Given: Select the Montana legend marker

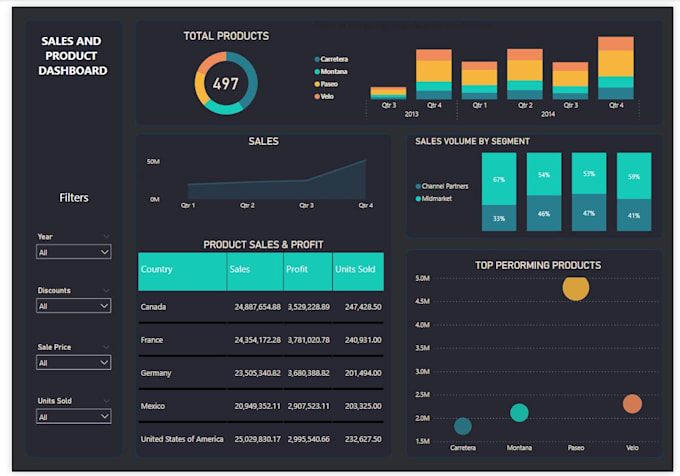Looking at the screenshot, I should 317,72.
